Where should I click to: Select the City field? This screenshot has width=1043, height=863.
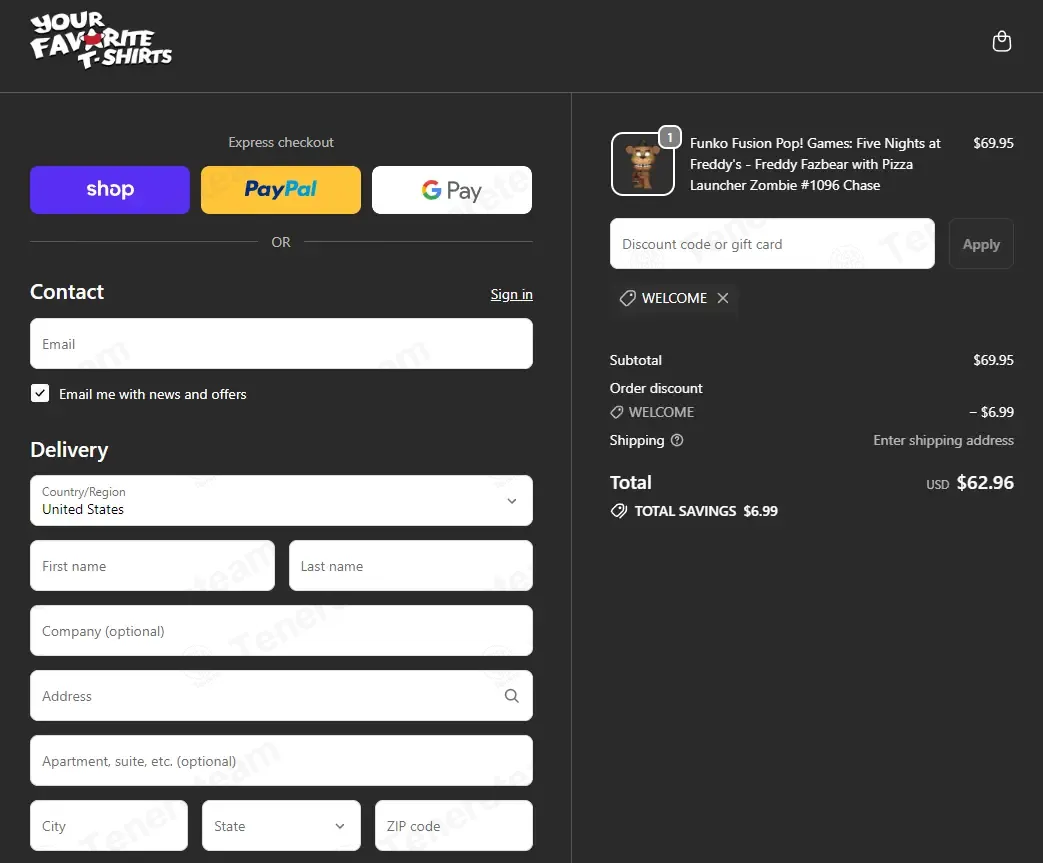(x=109, y=825)
